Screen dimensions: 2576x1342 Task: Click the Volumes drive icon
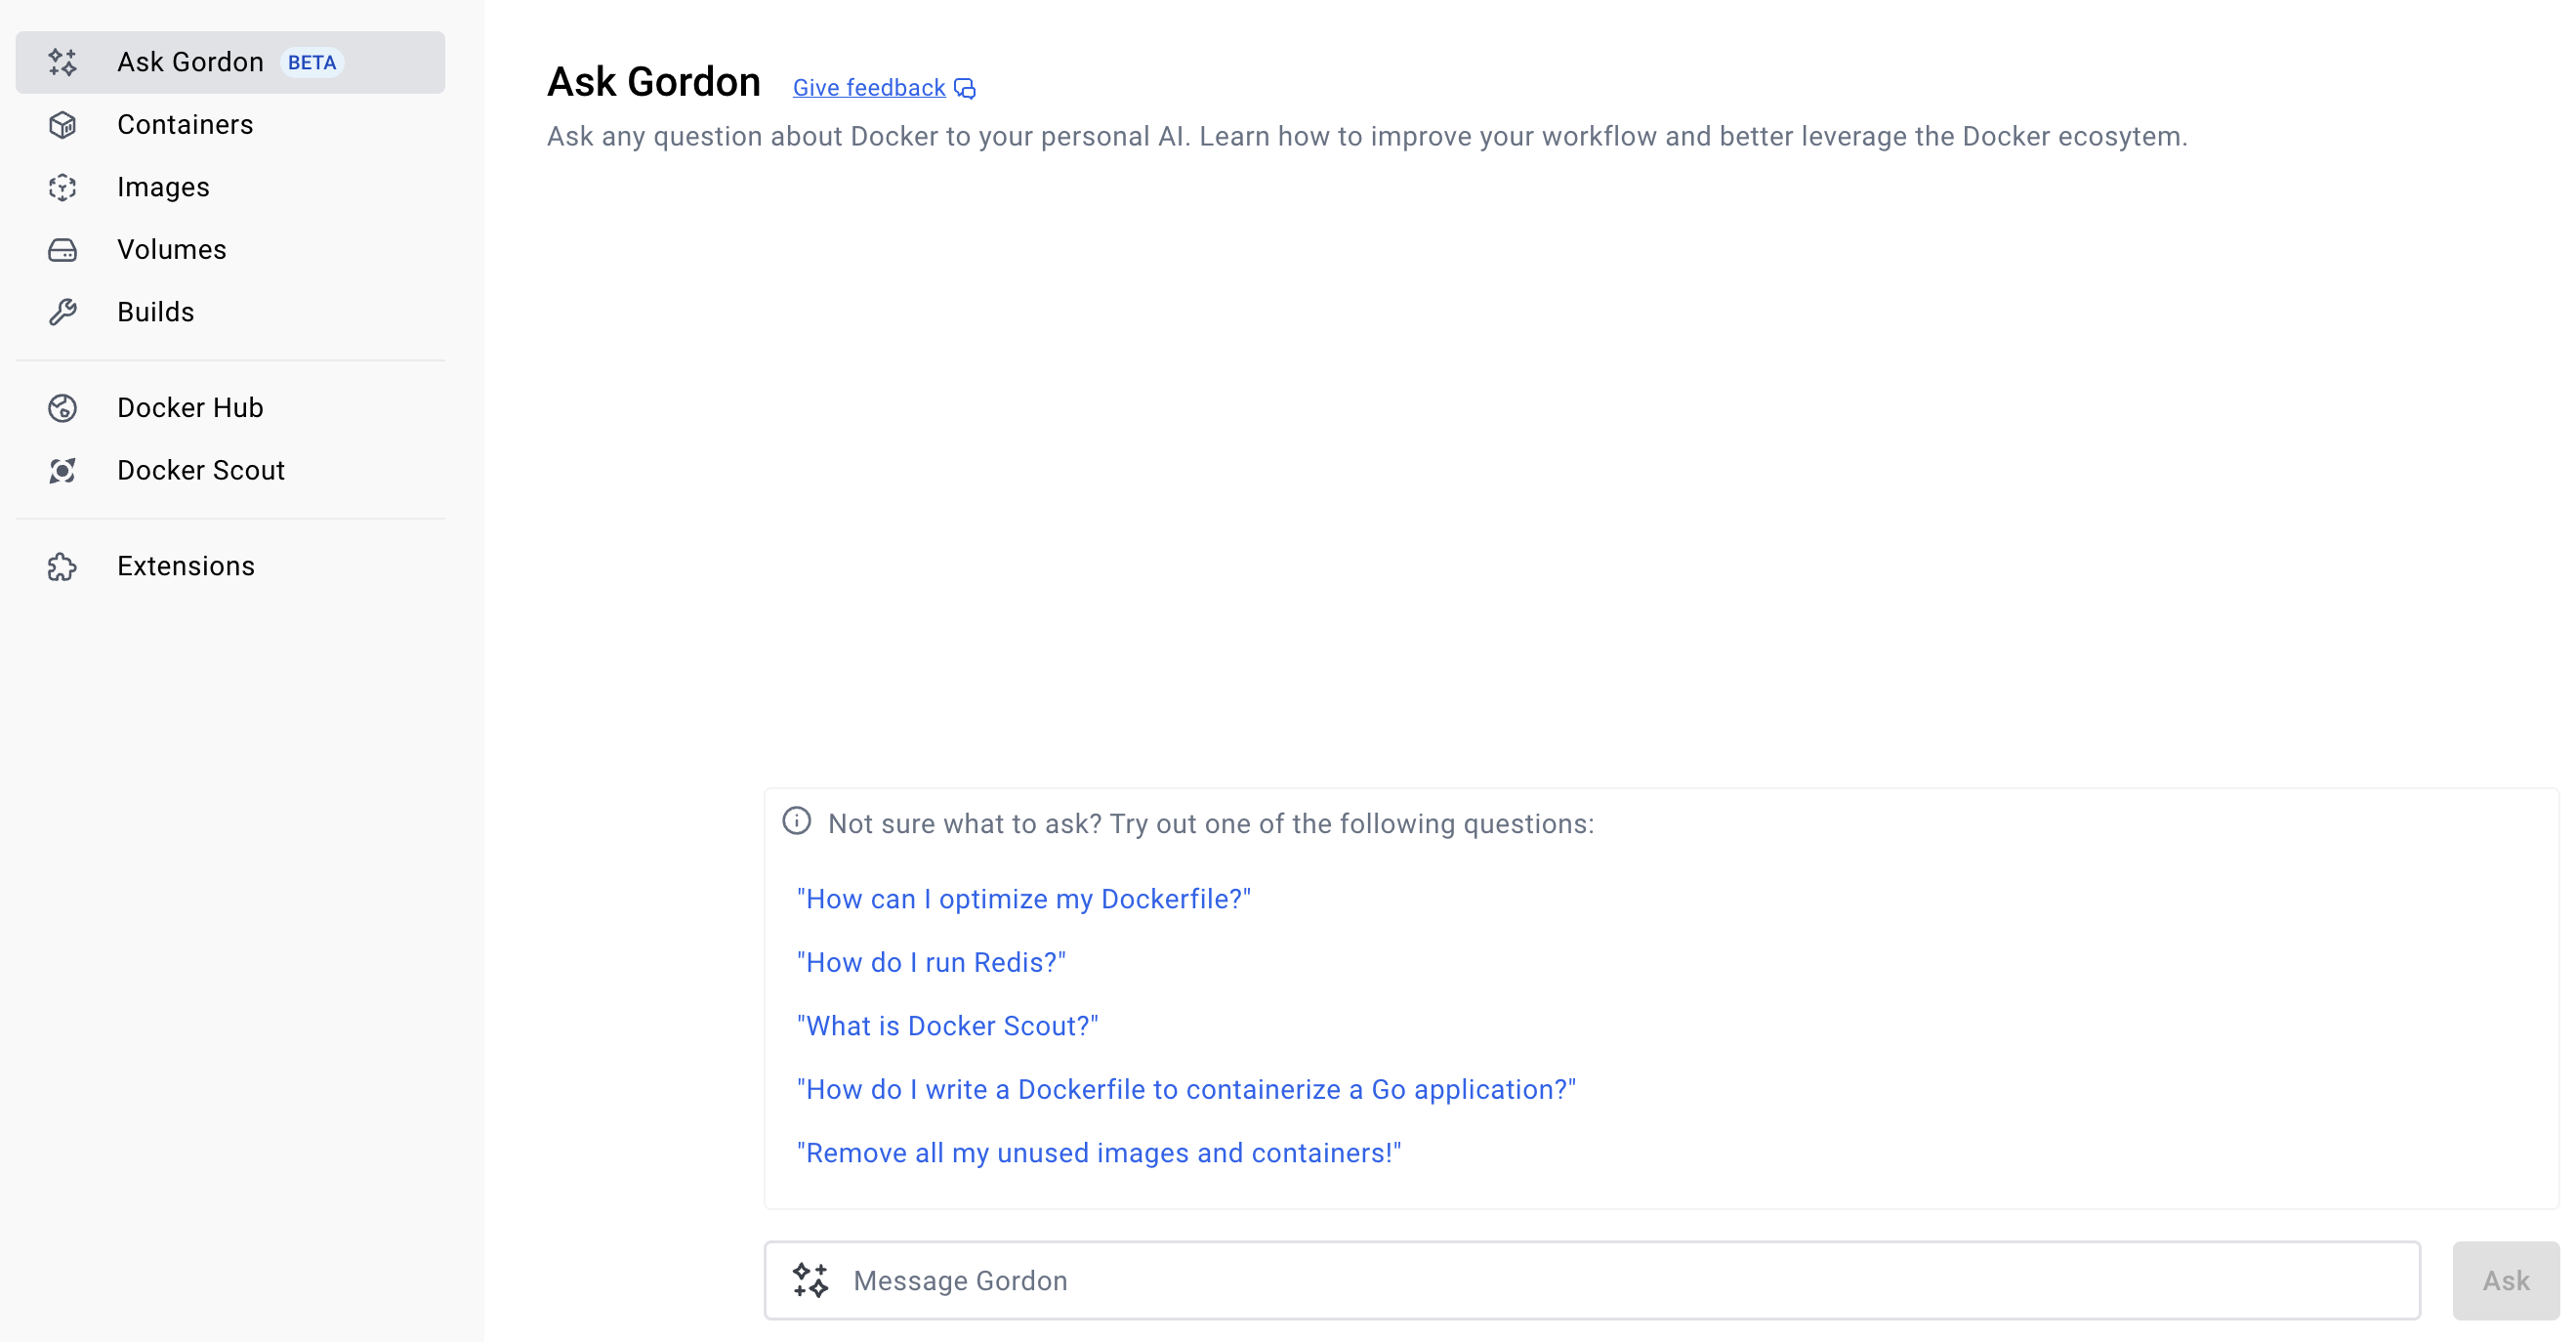tap(62, 250)
